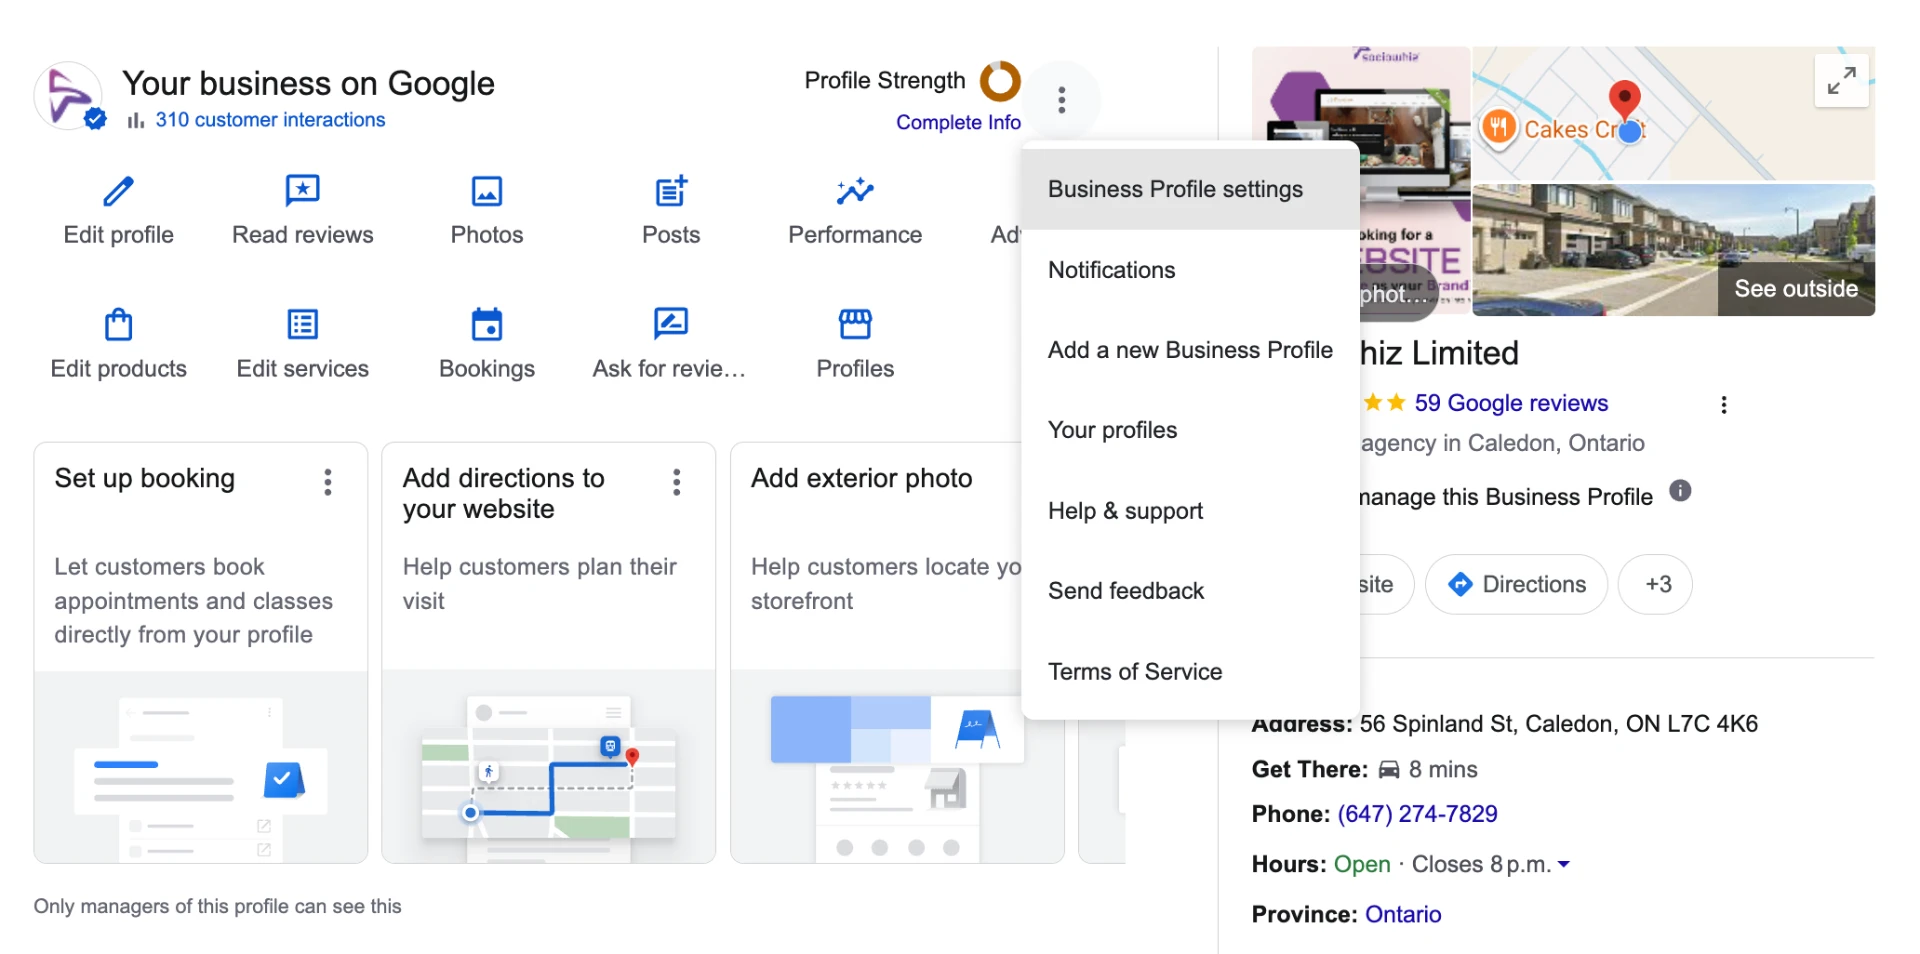Click the Ask for reviews icon
1920x954 pixels.
point(671,323)
